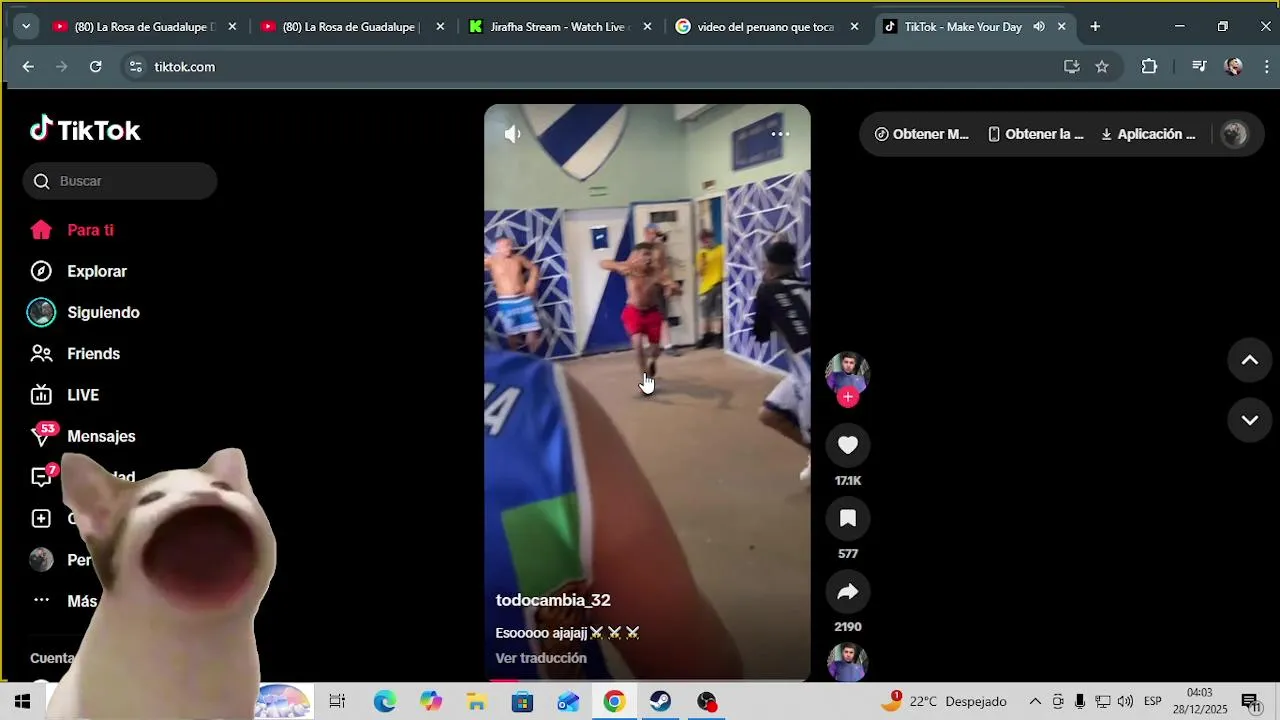Open Steam from taskbar
The image size is (1280, 720).
(660, 702)
